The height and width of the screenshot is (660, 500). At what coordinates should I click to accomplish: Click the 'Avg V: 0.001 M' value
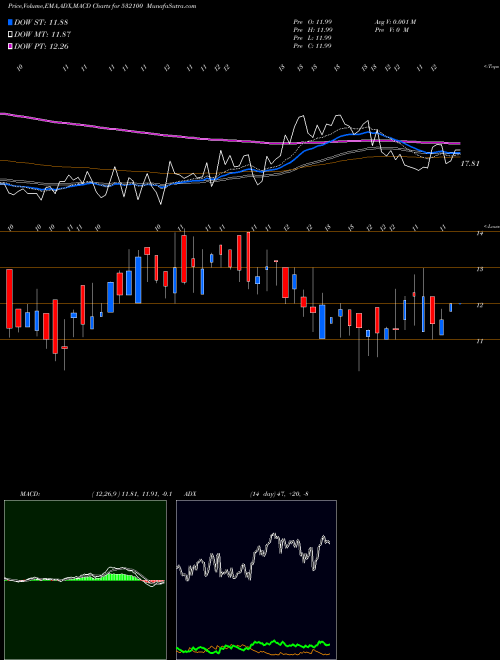pos(395,22)
